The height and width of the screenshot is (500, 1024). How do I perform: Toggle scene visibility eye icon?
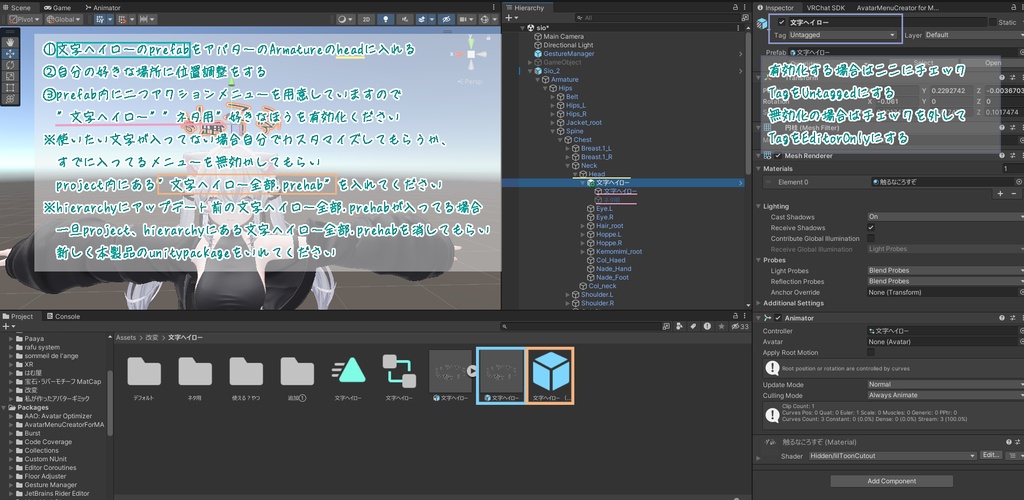pyautogui.click(x=446, y=20)
